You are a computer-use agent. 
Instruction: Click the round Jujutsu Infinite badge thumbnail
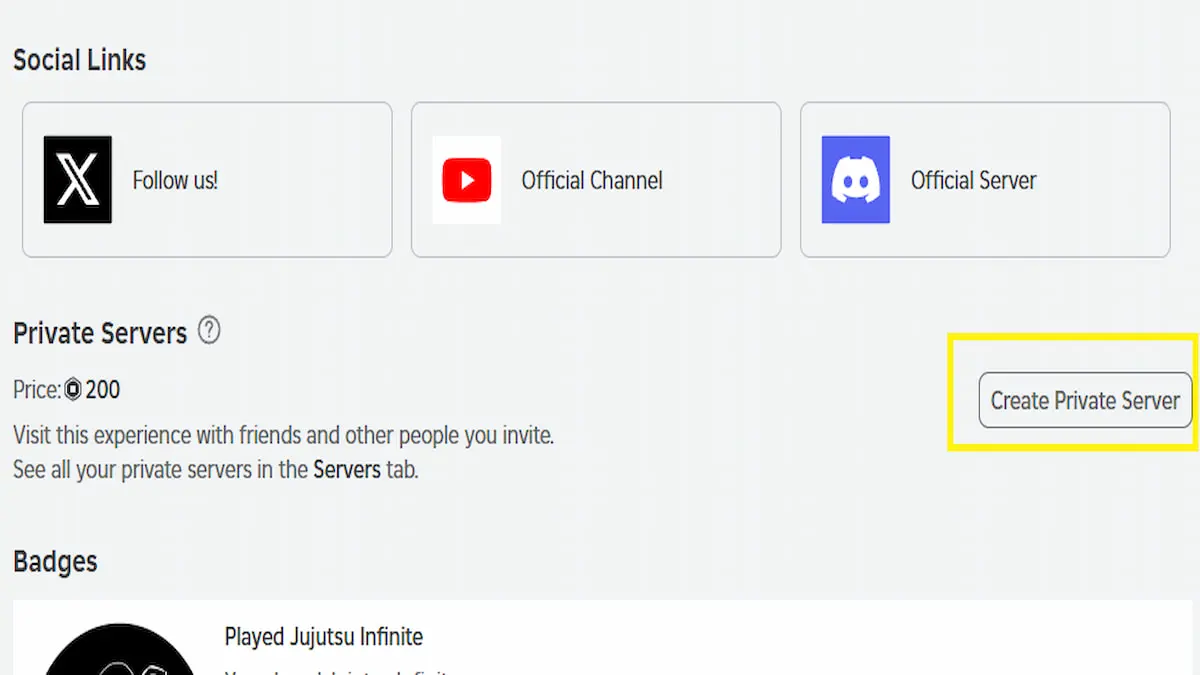tap(120, 655)
